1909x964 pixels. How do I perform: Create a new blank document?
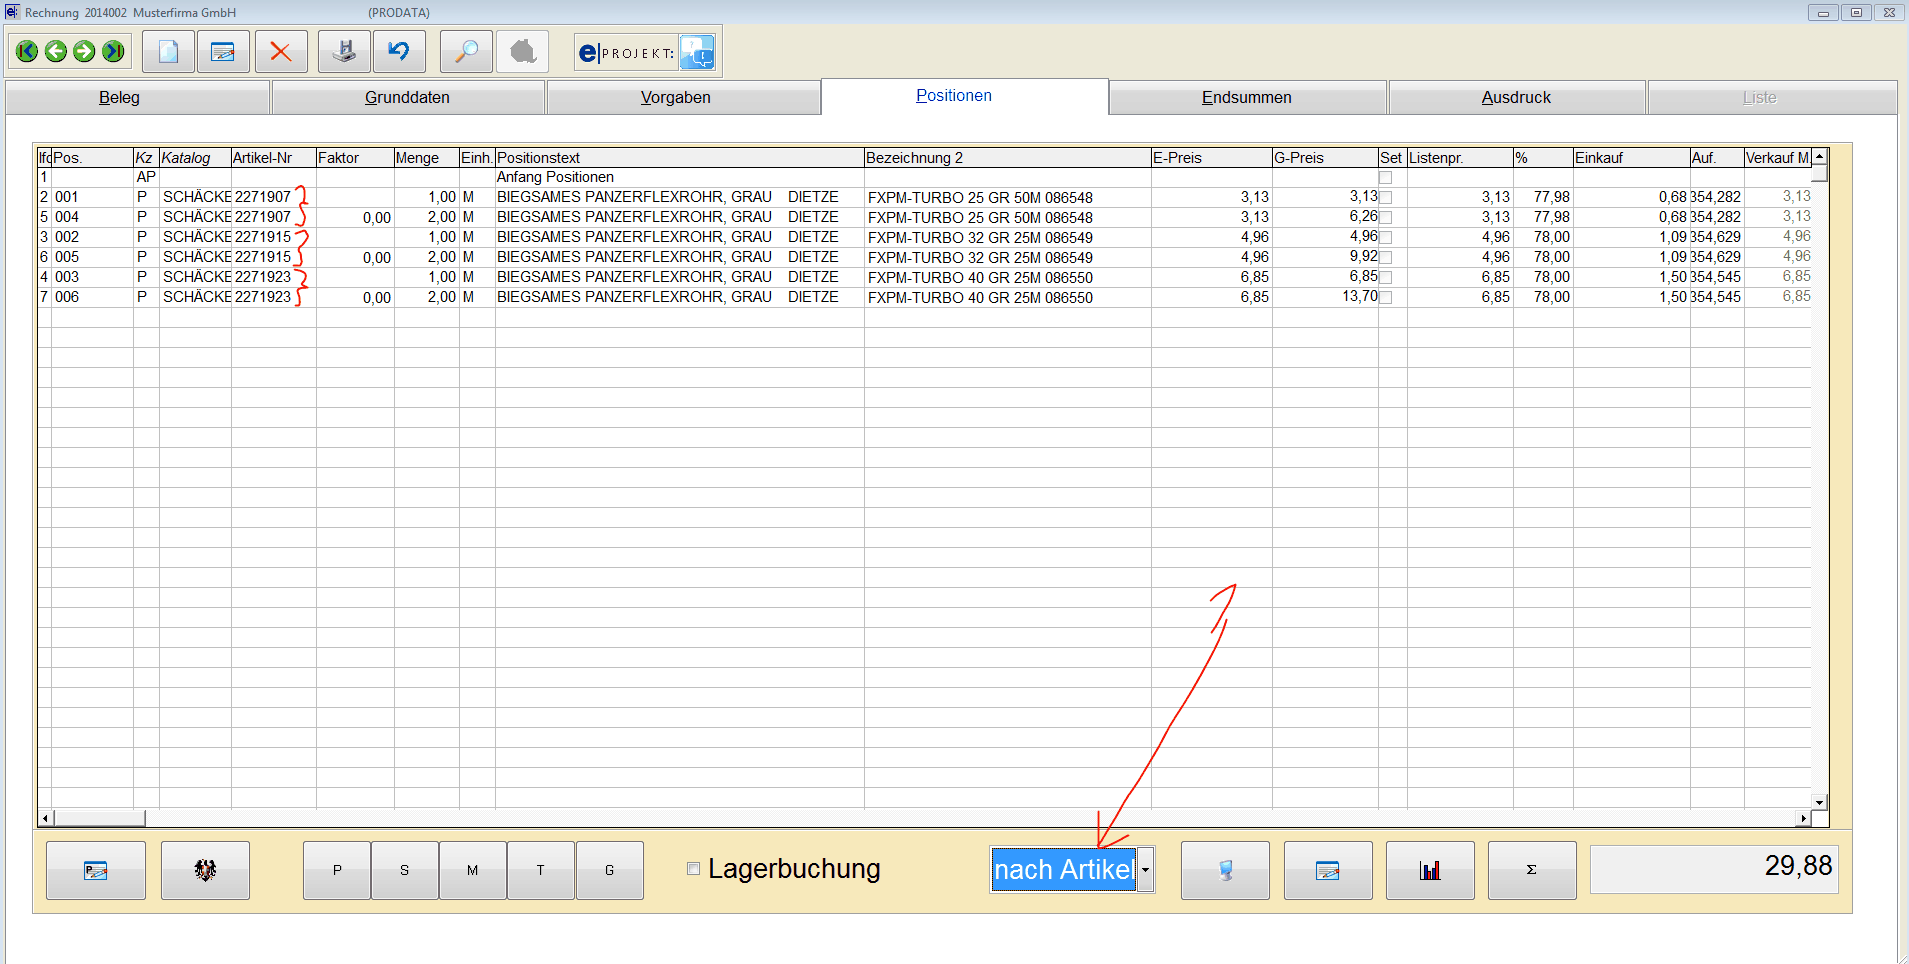pos(168,52)
